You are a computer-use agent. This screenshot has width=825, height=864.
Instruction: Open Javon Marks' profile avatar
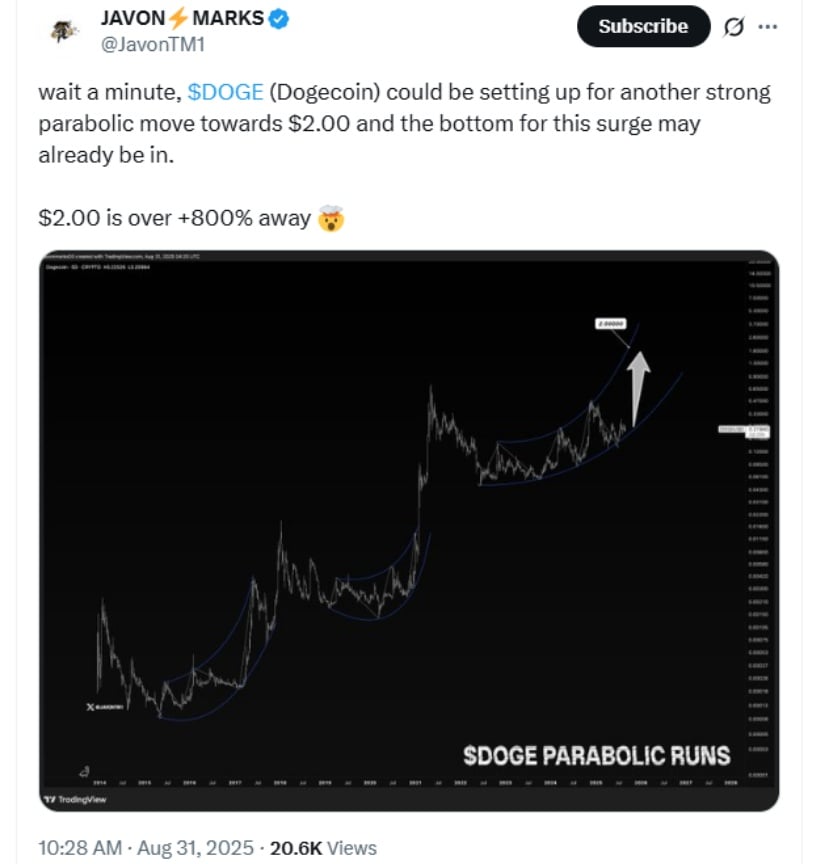point(64,31)
